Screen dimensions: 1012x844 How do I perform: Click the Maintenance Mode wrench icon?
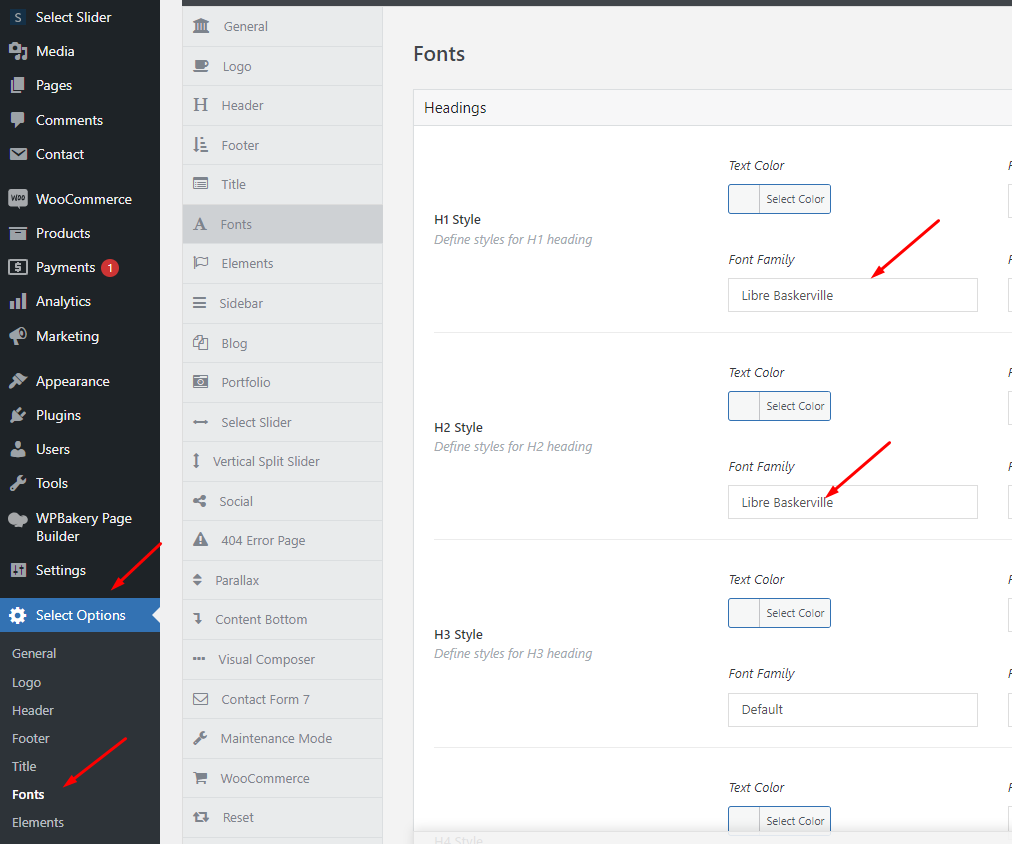(x=200, y=738)
